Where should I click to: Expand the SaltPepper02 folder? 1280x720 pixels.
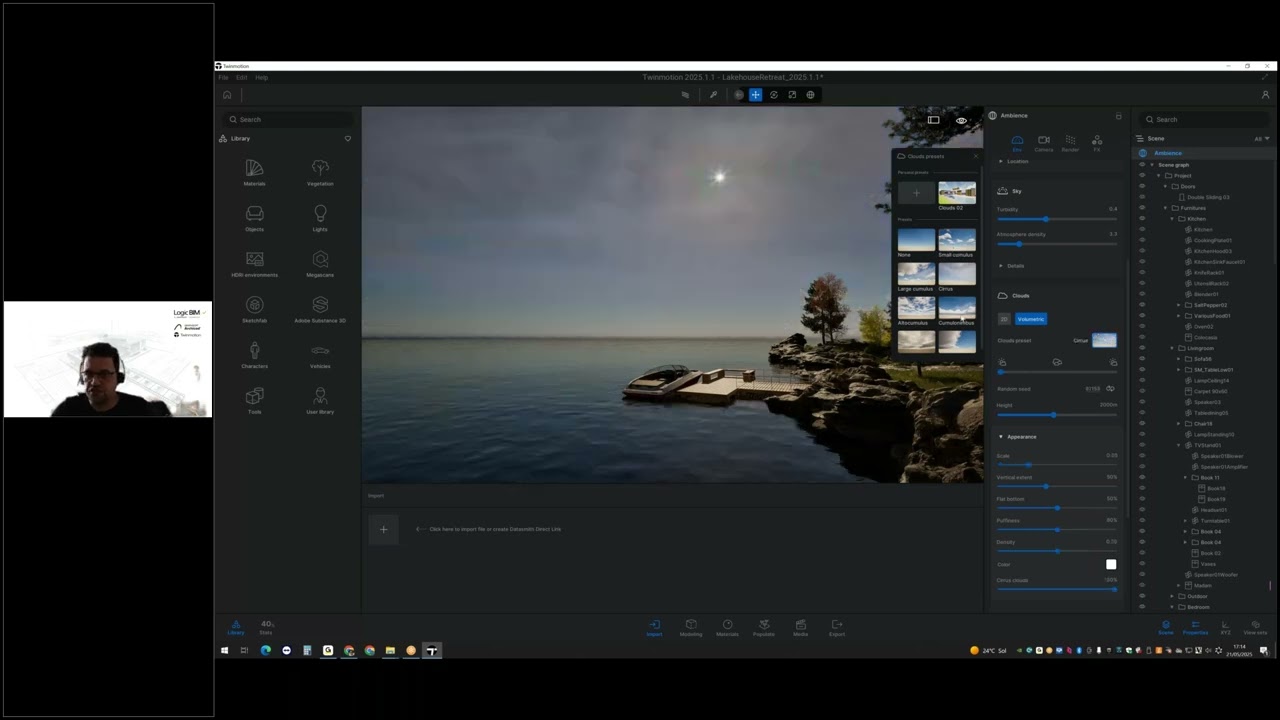coord(1178,305)
